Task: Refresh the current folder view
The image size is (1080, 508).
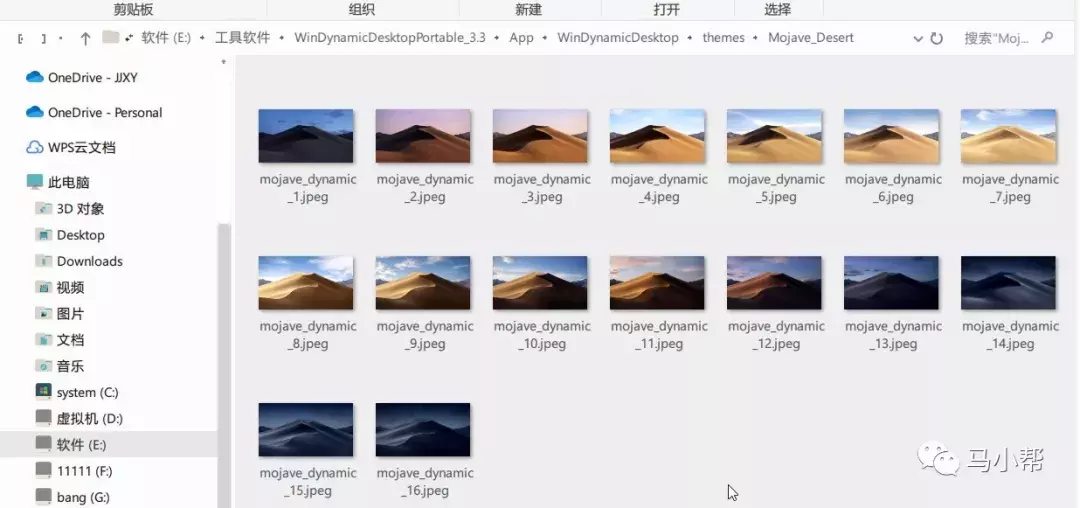Action: pyautogui.click(x=937, y=39)
